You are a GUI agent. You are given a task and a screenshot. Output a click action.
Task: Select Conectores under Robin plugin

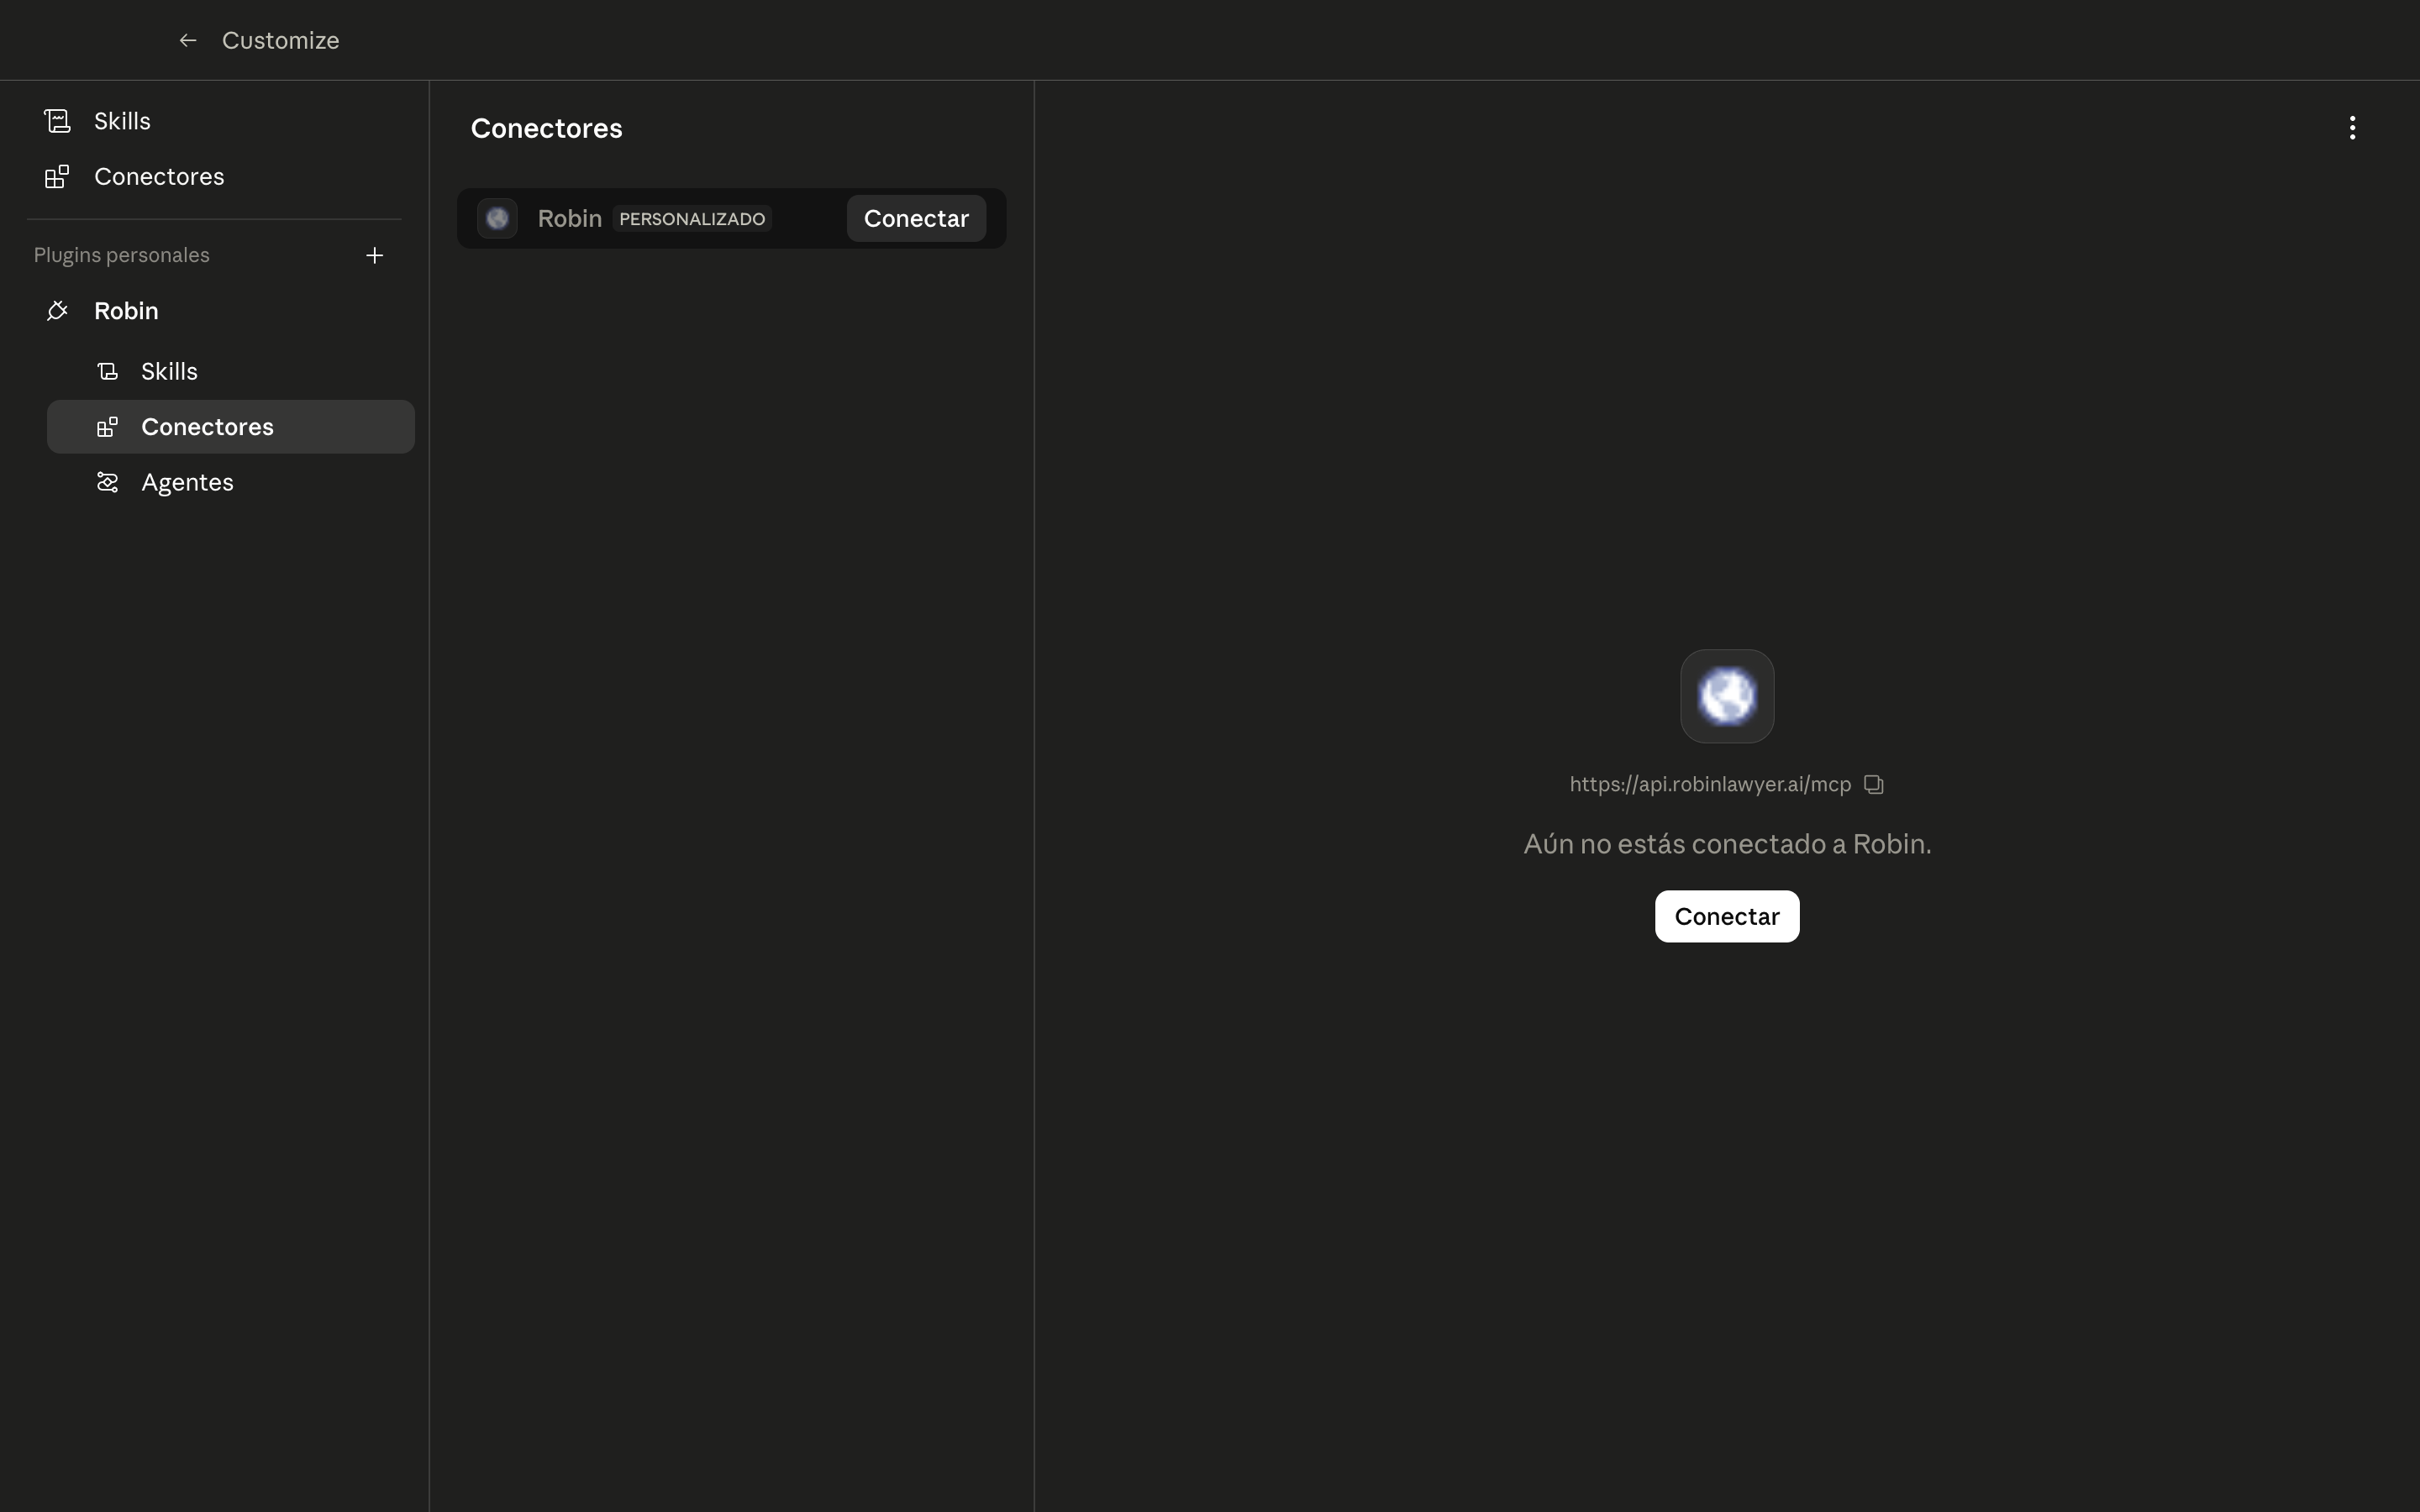click(231, 427)
